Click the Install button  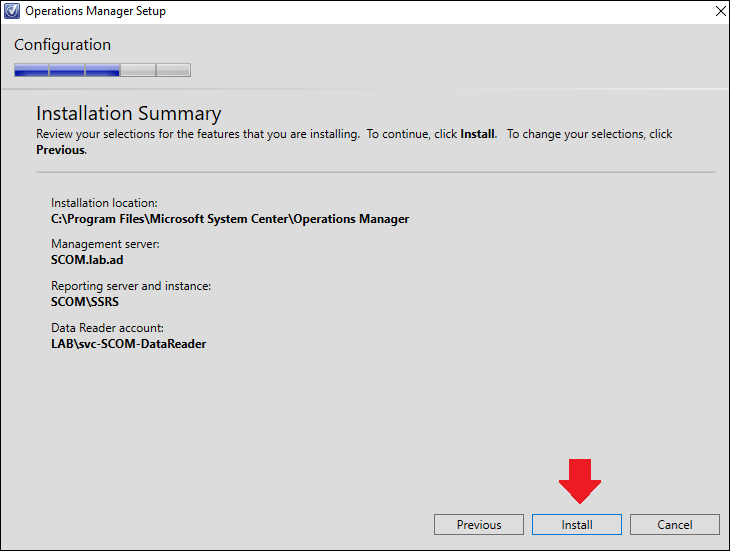(577, 524)
